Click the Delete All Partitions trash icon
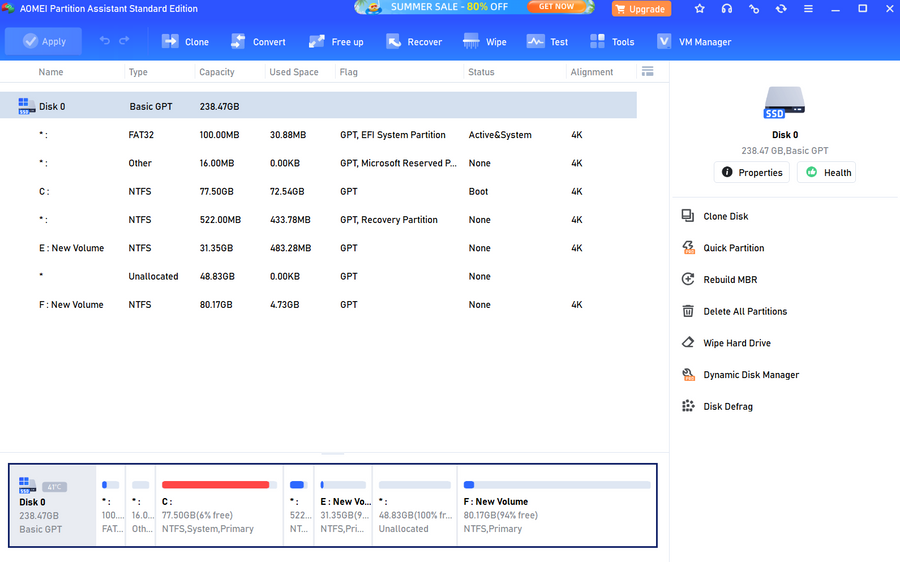The height and width of the screenshot is (562, 900). click(x=688, y=311)
